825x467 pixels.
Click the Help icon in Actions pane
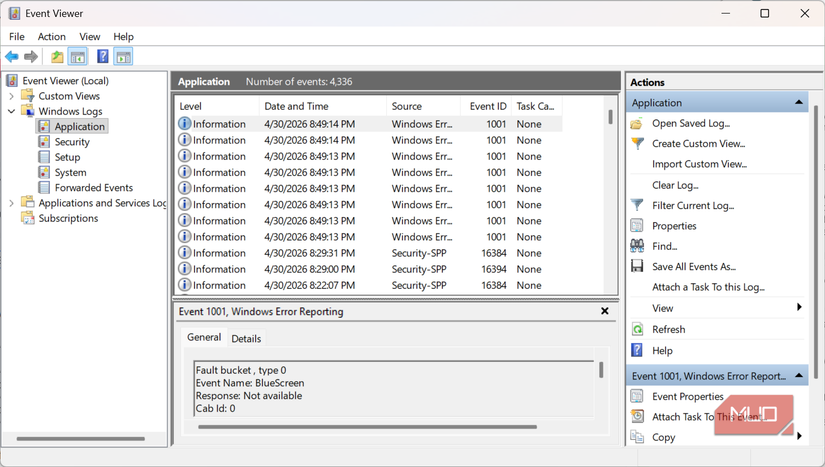[x=637, y=350]
